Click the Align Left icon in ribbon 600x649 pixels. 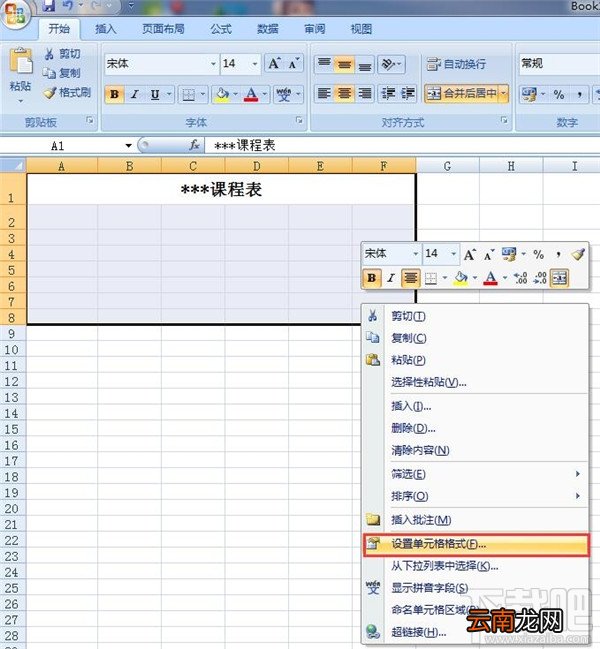click(324, 94)
